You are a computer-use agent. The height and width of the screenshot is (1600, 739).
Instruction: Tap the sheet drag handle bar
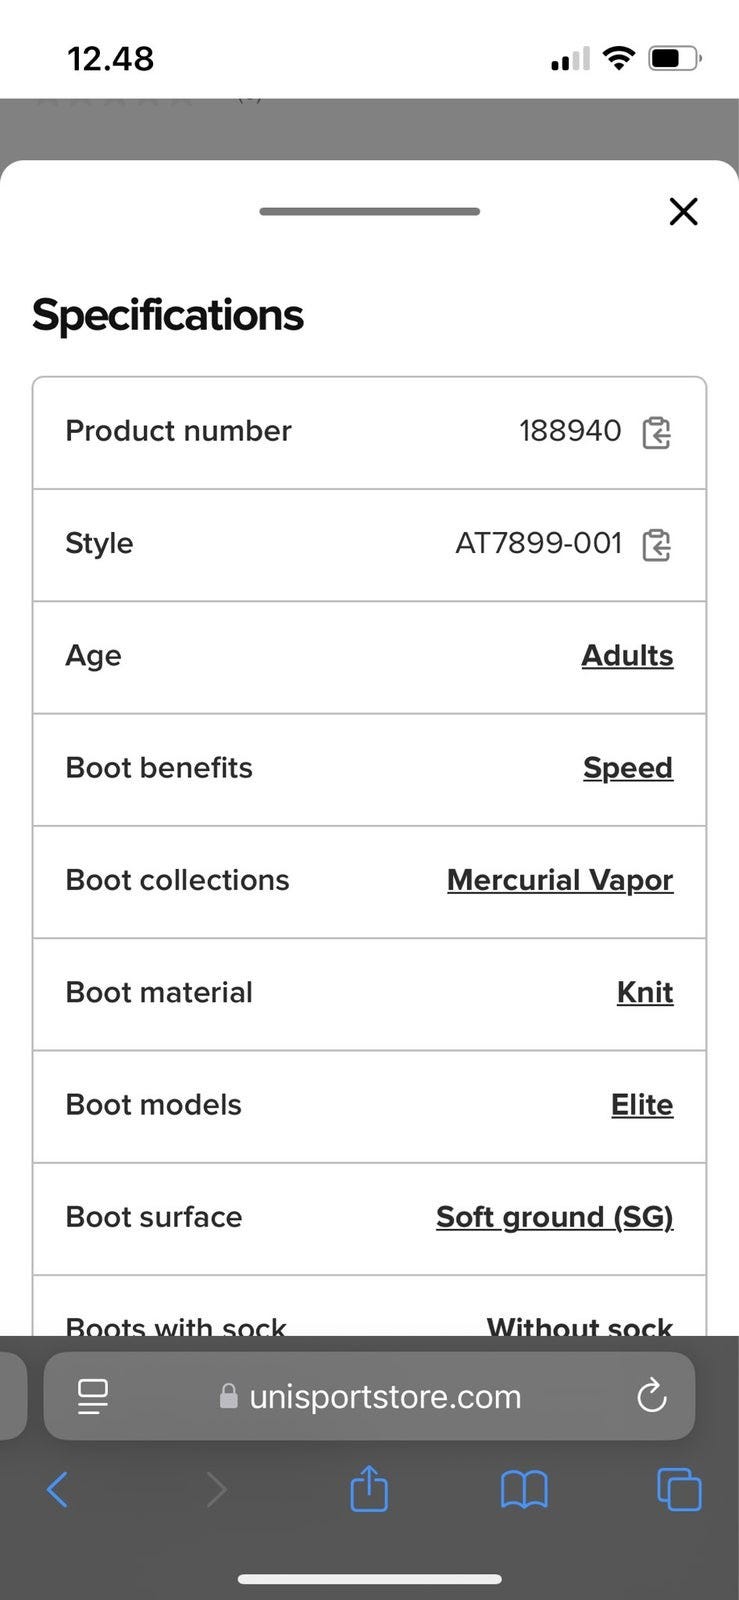pos(369,211)
